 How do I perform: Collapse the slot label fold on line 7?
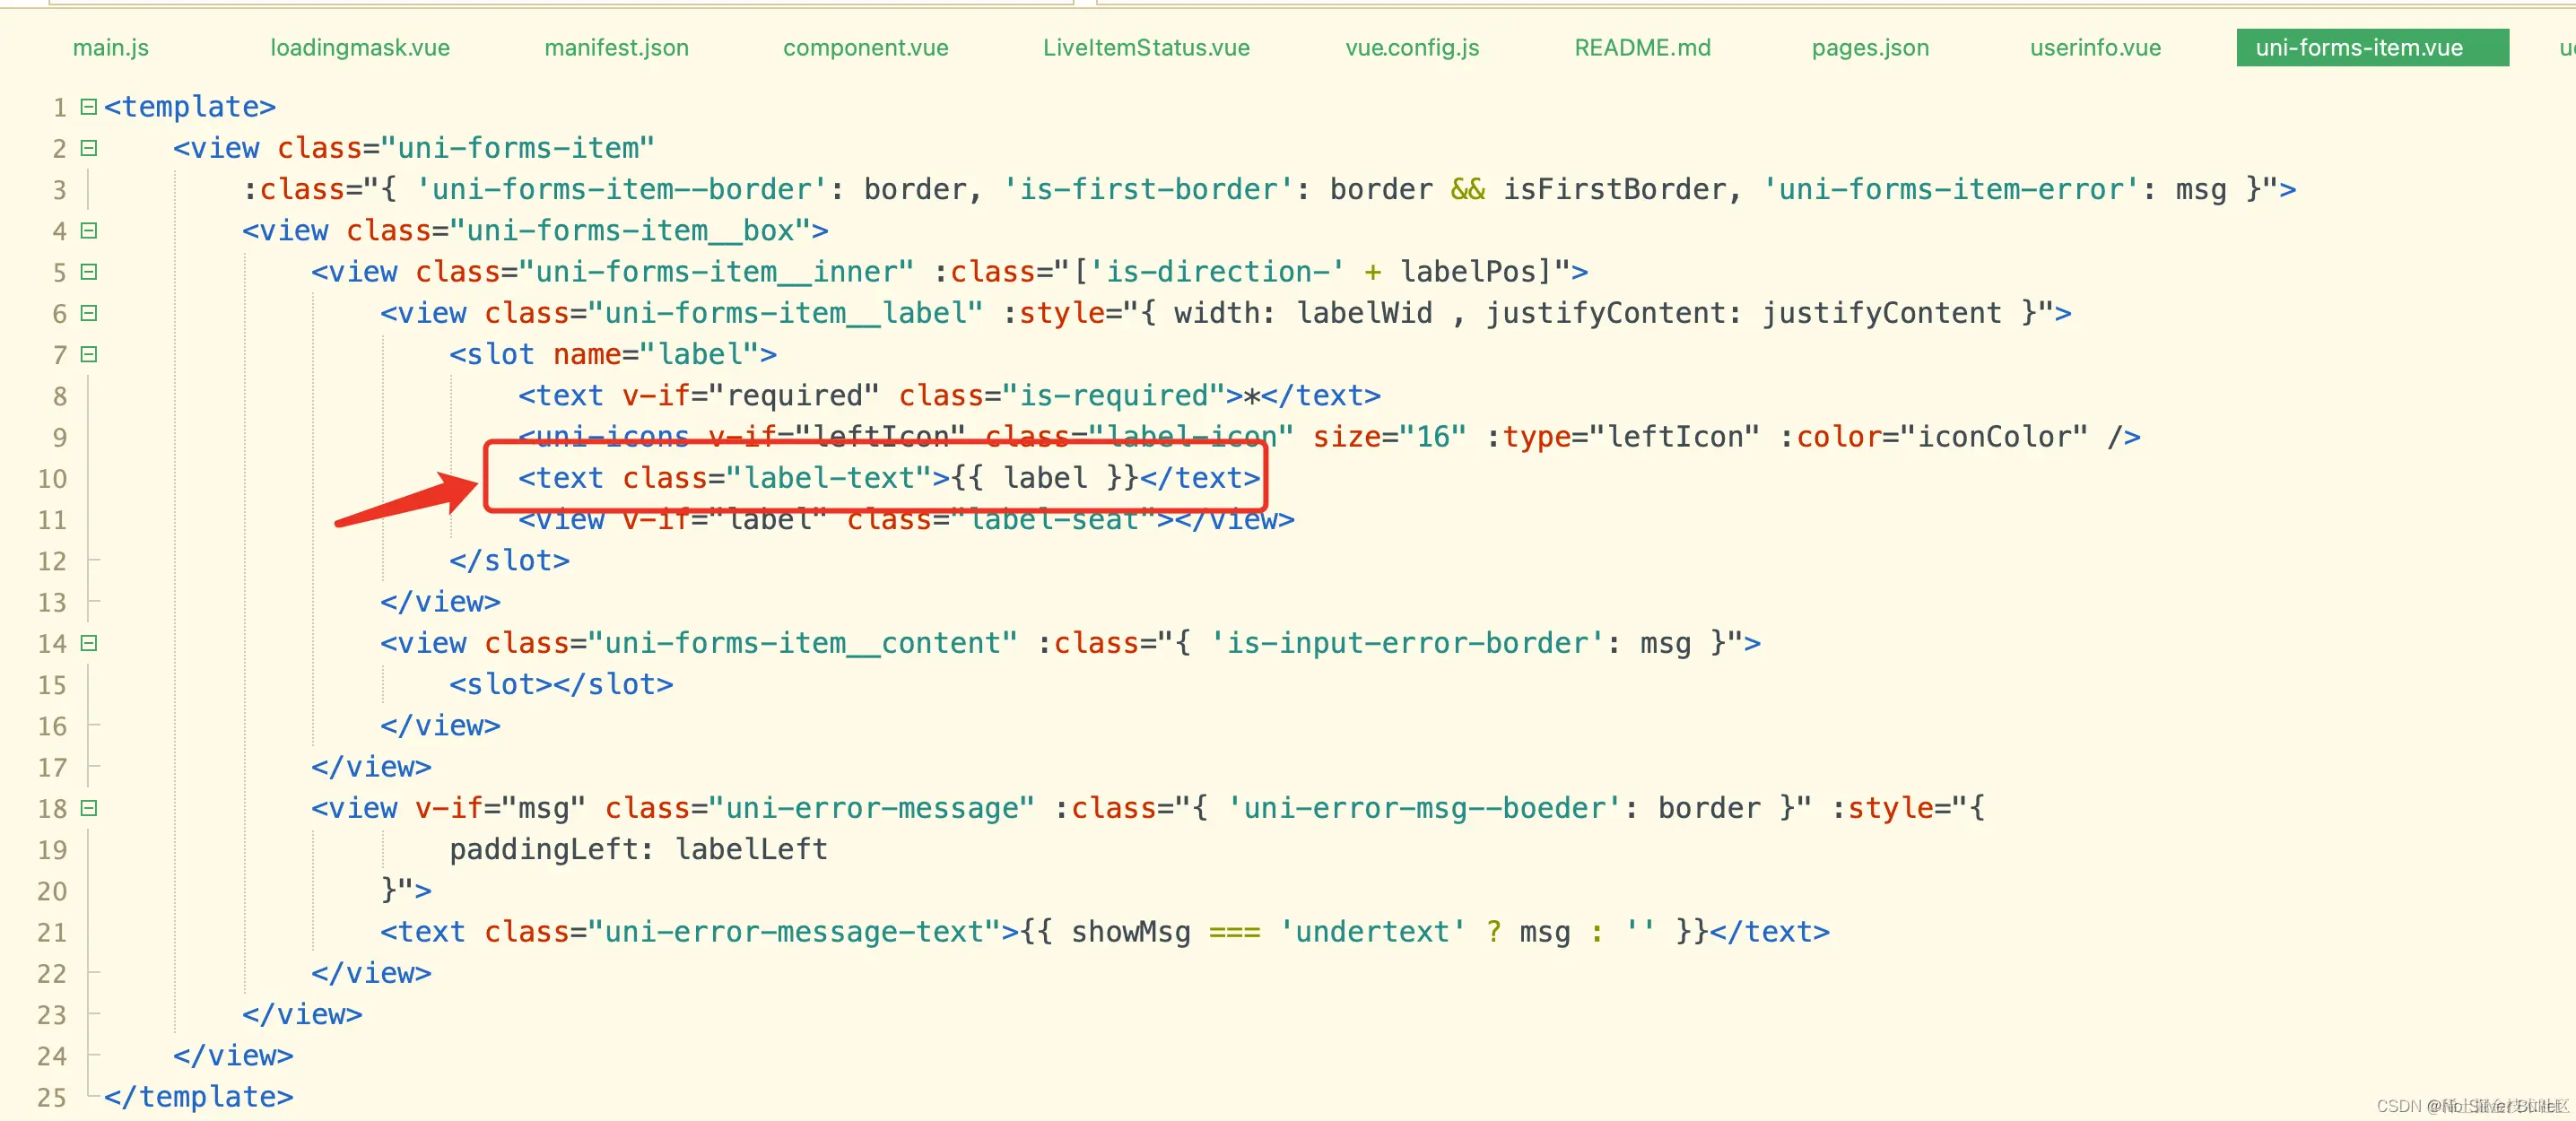(x=89, y=354)
